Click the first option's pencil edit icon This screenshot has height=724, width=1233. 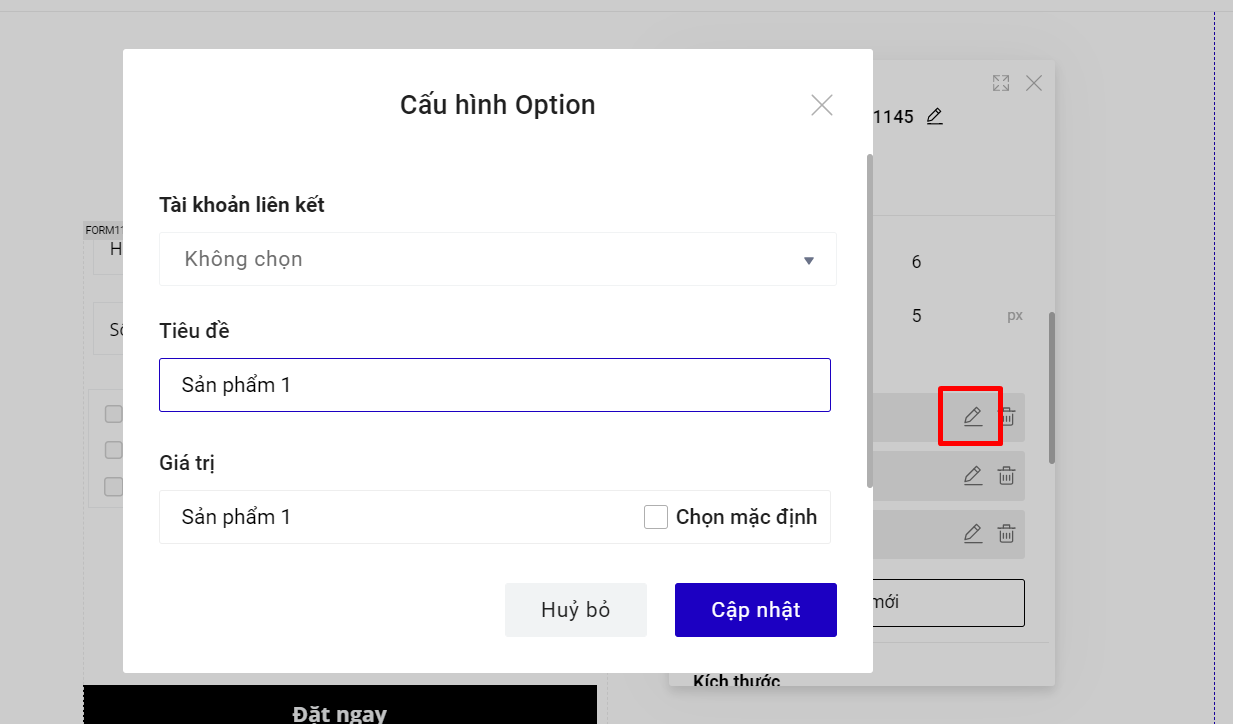coord(972,417)
